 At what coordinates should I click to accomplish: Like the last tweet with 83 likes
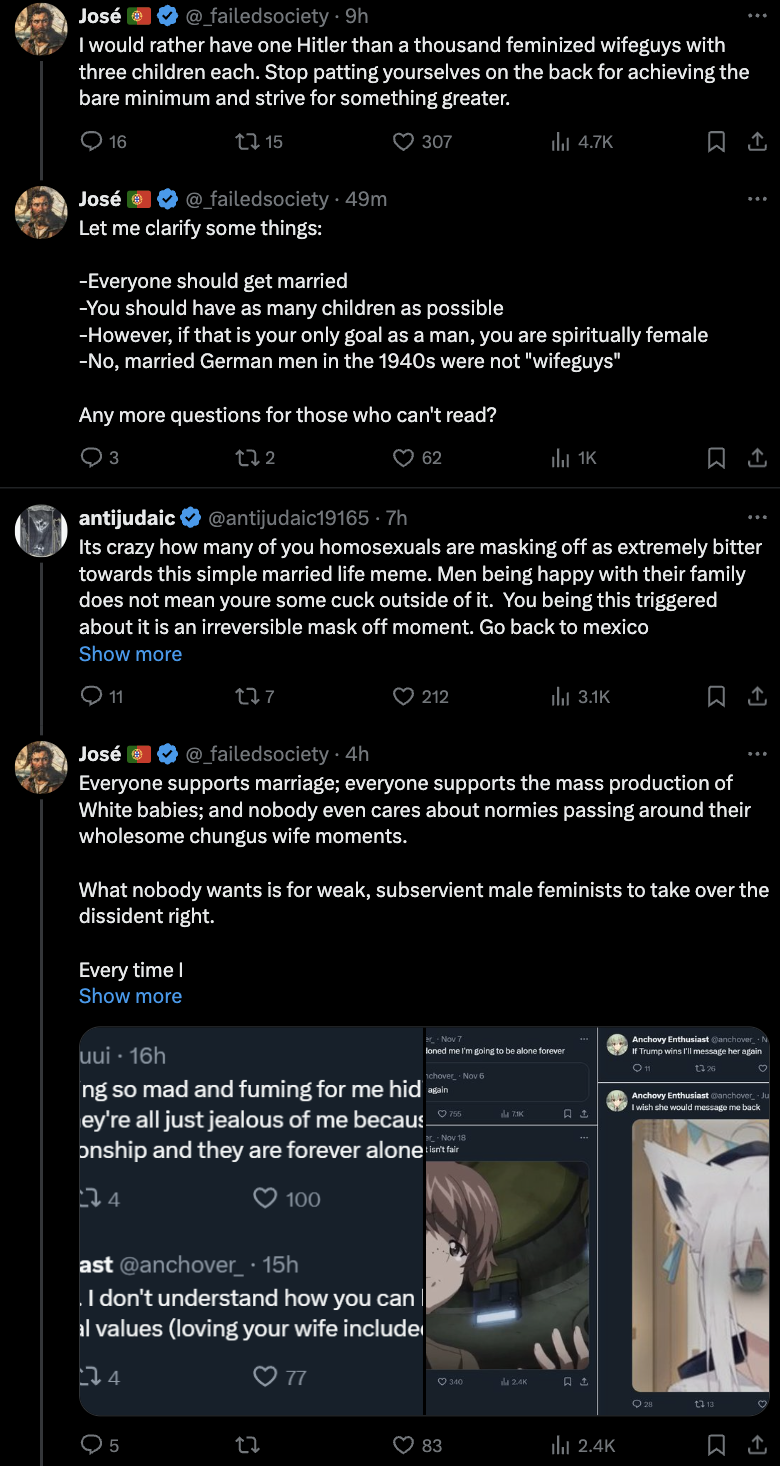[403, 1445]
